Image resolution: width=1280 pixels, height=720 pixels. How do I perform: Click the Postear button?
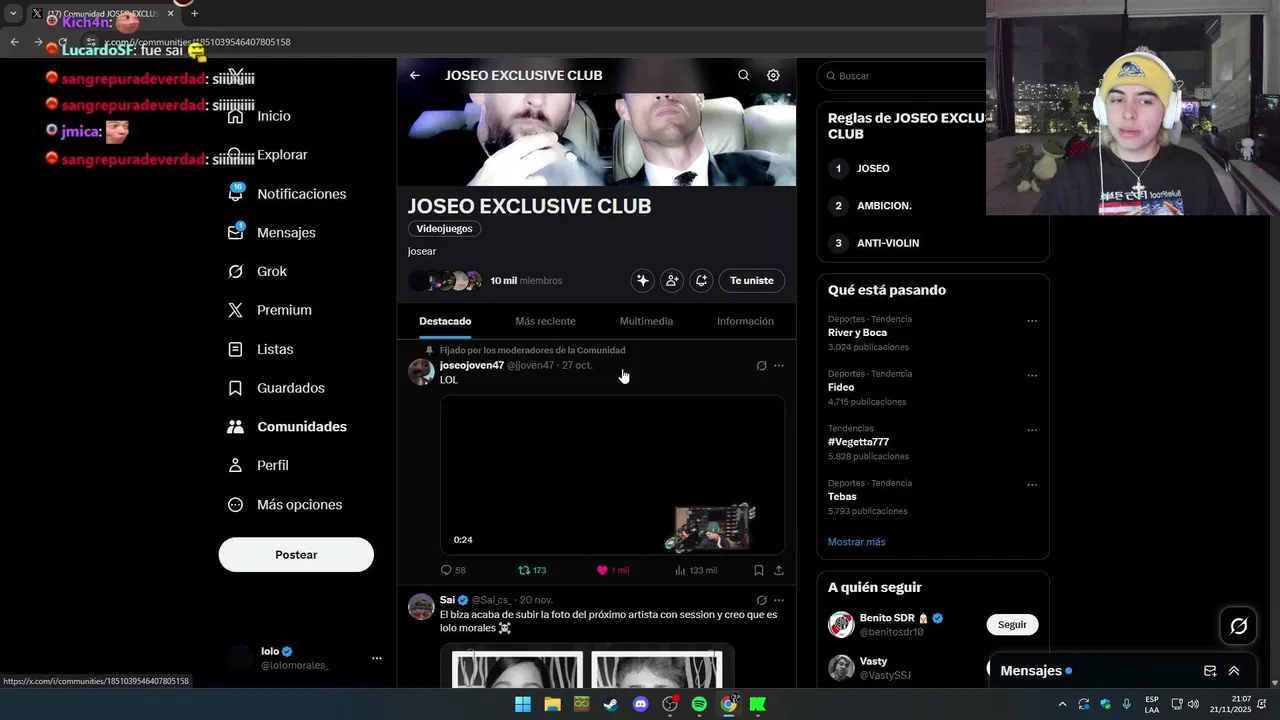296,555
